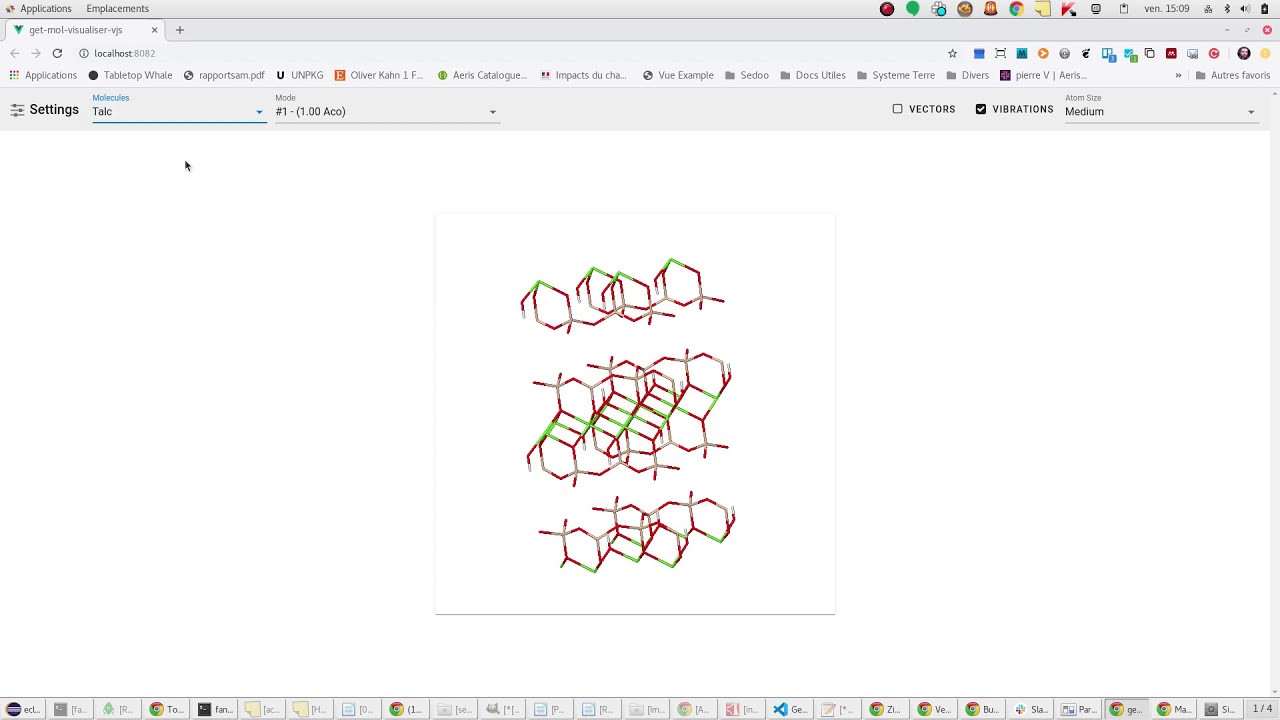Click the red Mendeley extension icon
1280x720 pixels.
[1171, 53]
